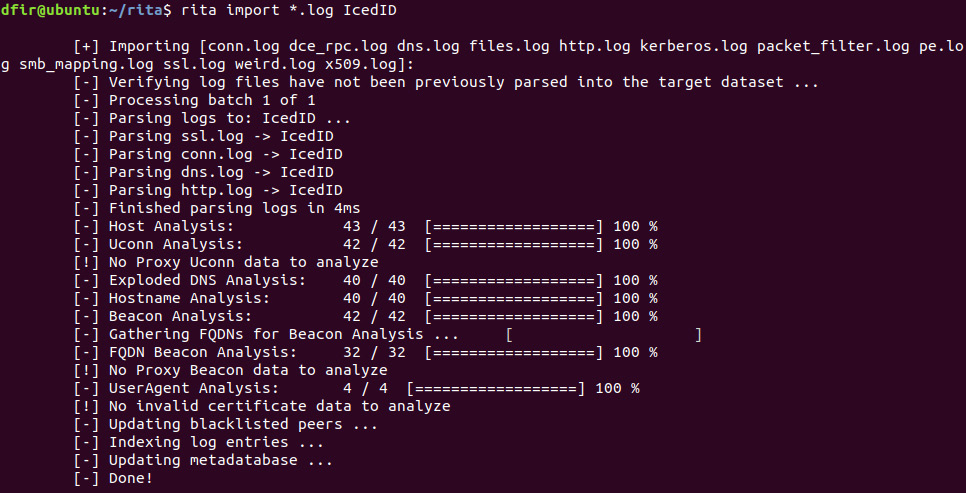Click 'Parsing conn.log -> IcedID' line

(208, 154)
